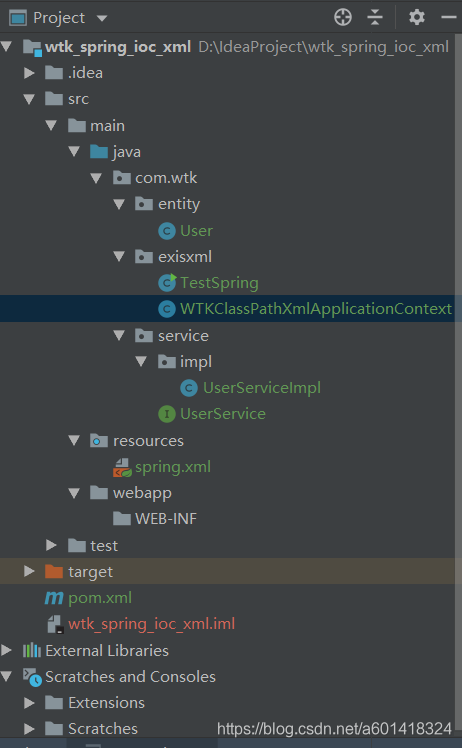Expand the test folder arrow
462x748 pixels.
(x=52, y=545)
